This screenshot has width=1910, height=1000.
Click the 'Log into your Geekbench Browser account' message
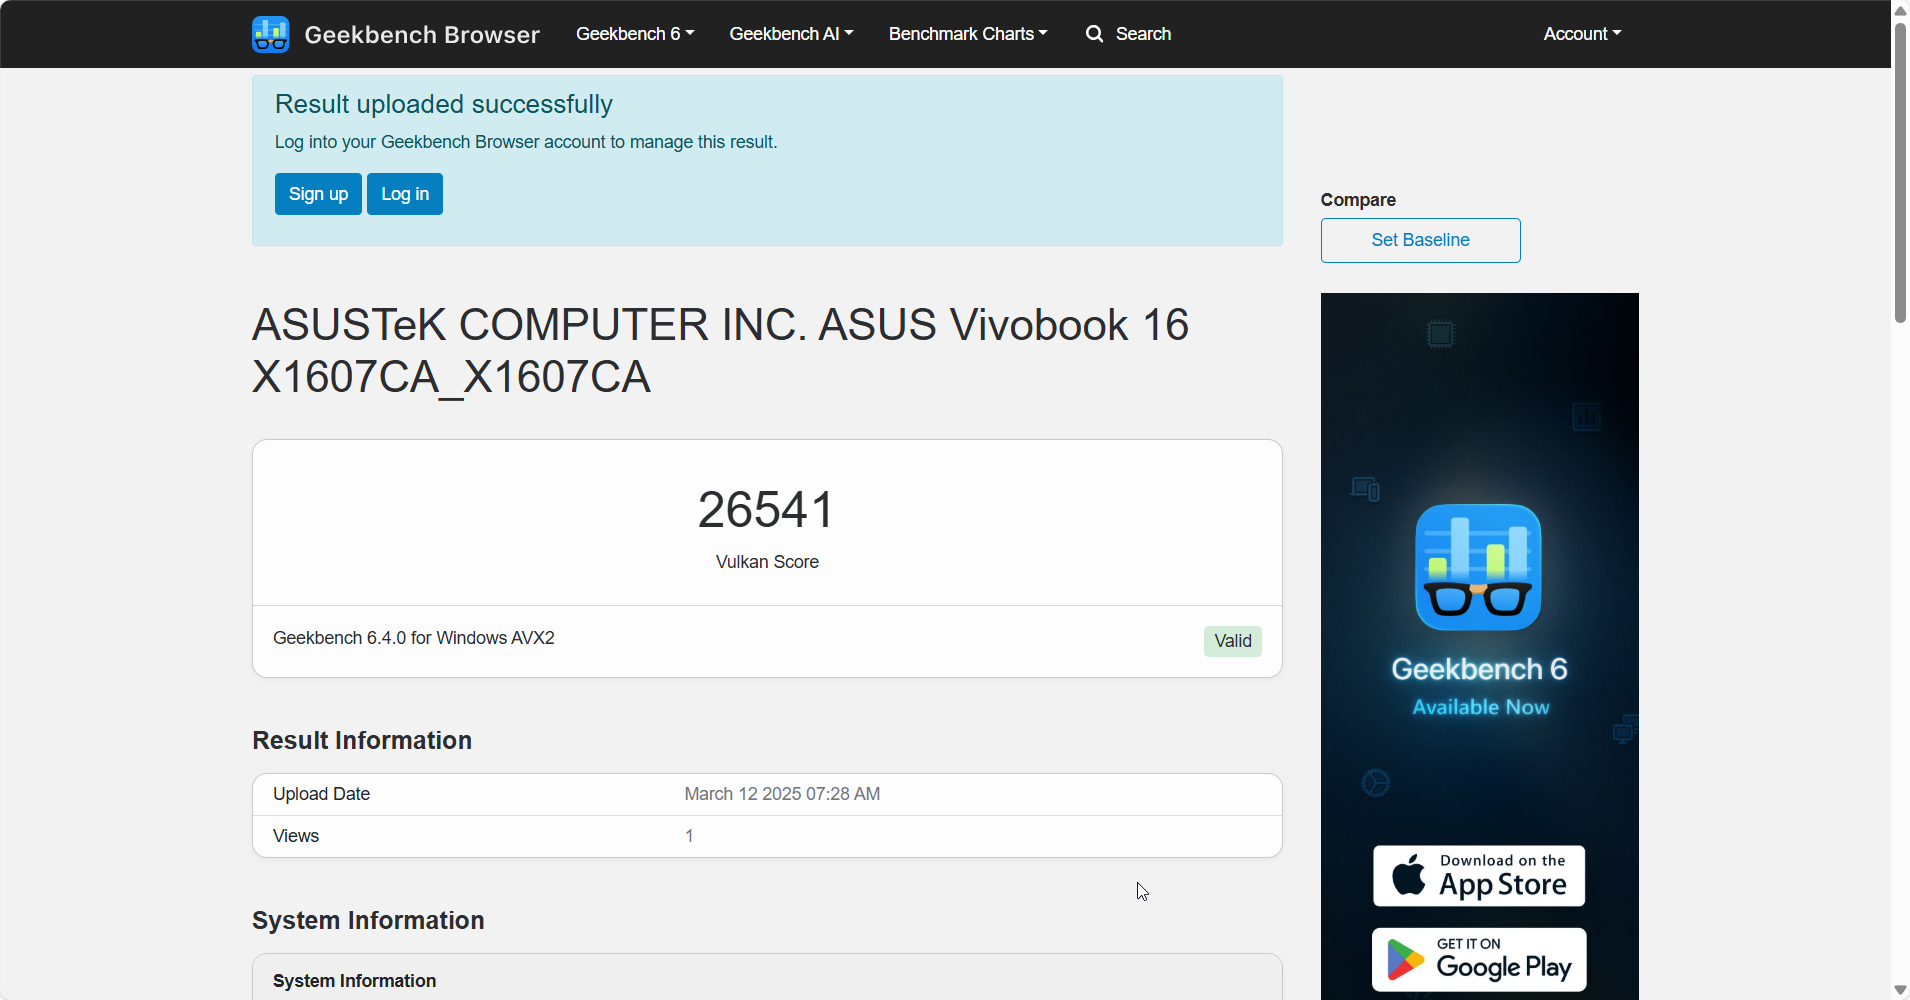click(526, 142)
